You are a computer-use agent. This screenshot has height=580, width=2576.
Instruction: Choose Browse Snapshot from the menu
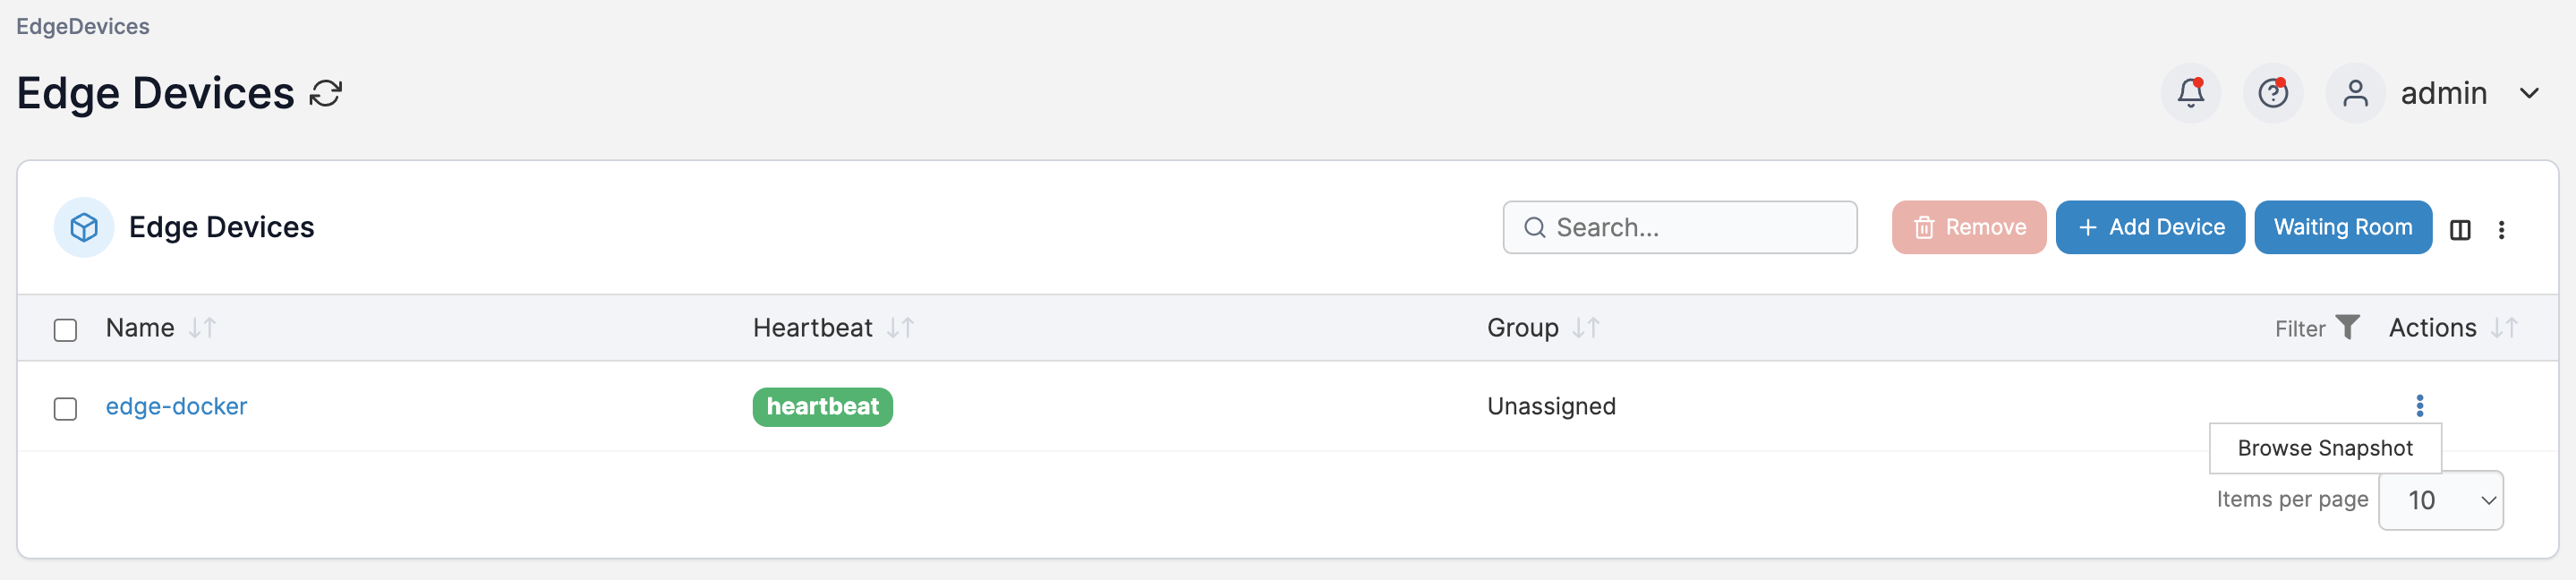[2324, 448]
